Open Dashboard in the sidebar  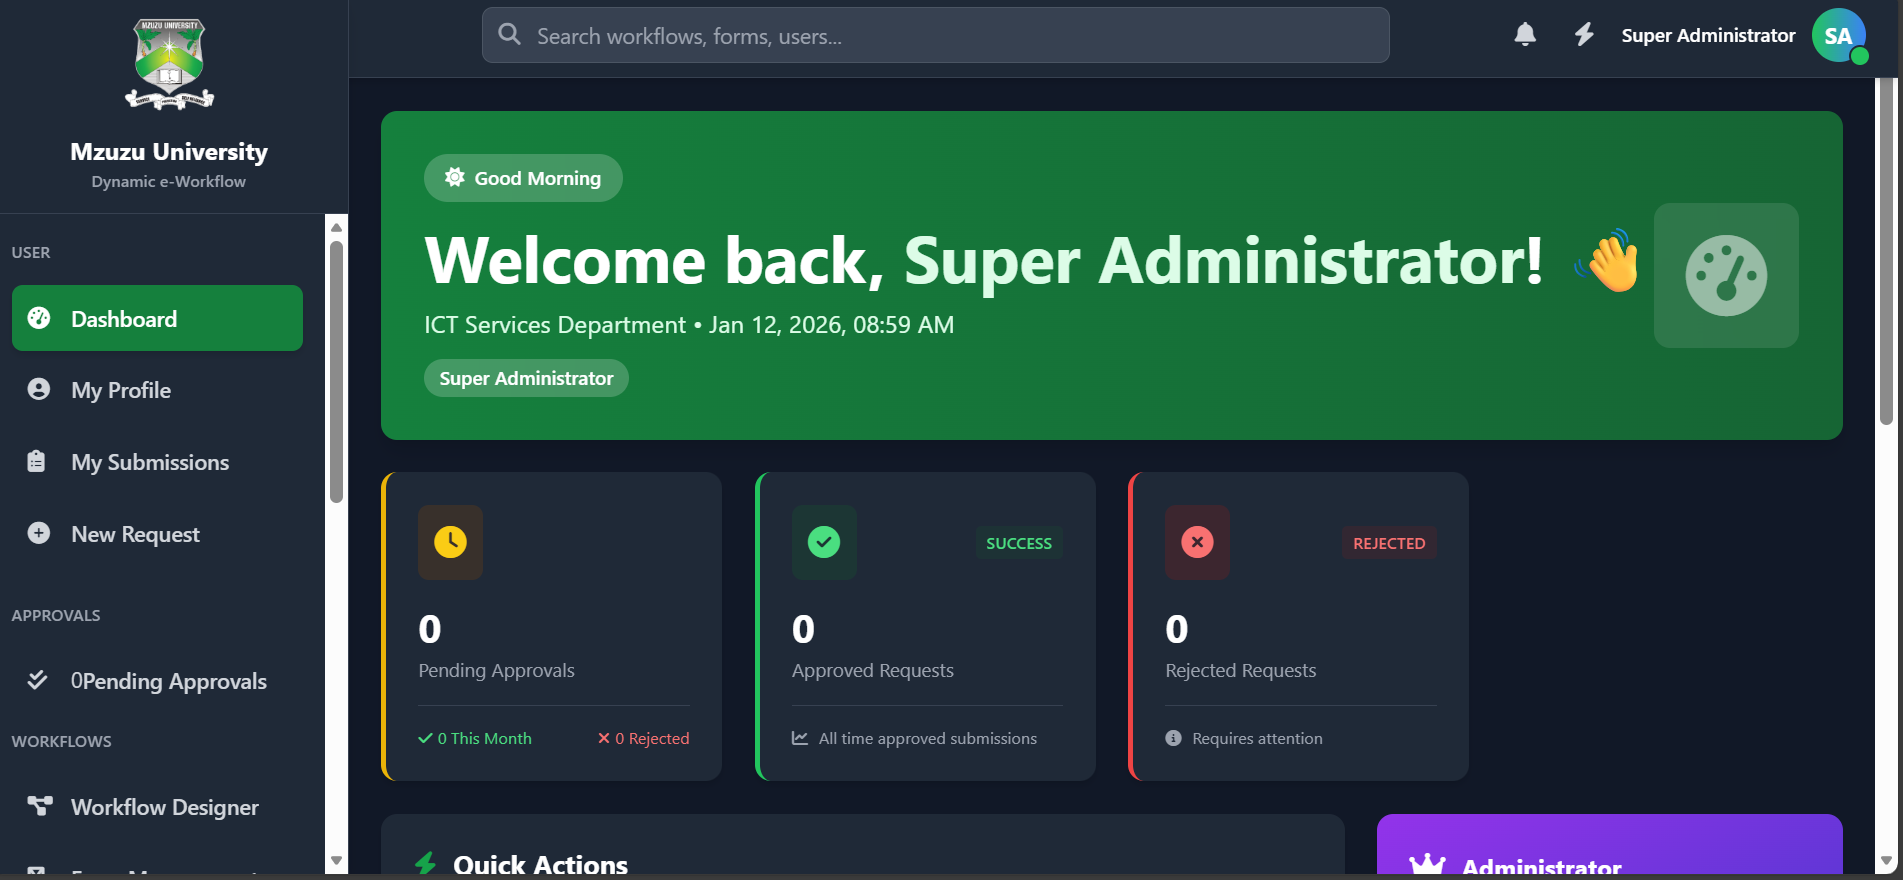(157, 318)
